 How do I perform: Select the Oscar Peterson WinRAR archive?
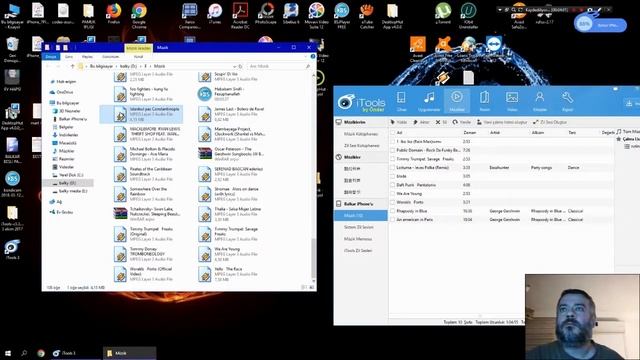click(x=231, y=154)
